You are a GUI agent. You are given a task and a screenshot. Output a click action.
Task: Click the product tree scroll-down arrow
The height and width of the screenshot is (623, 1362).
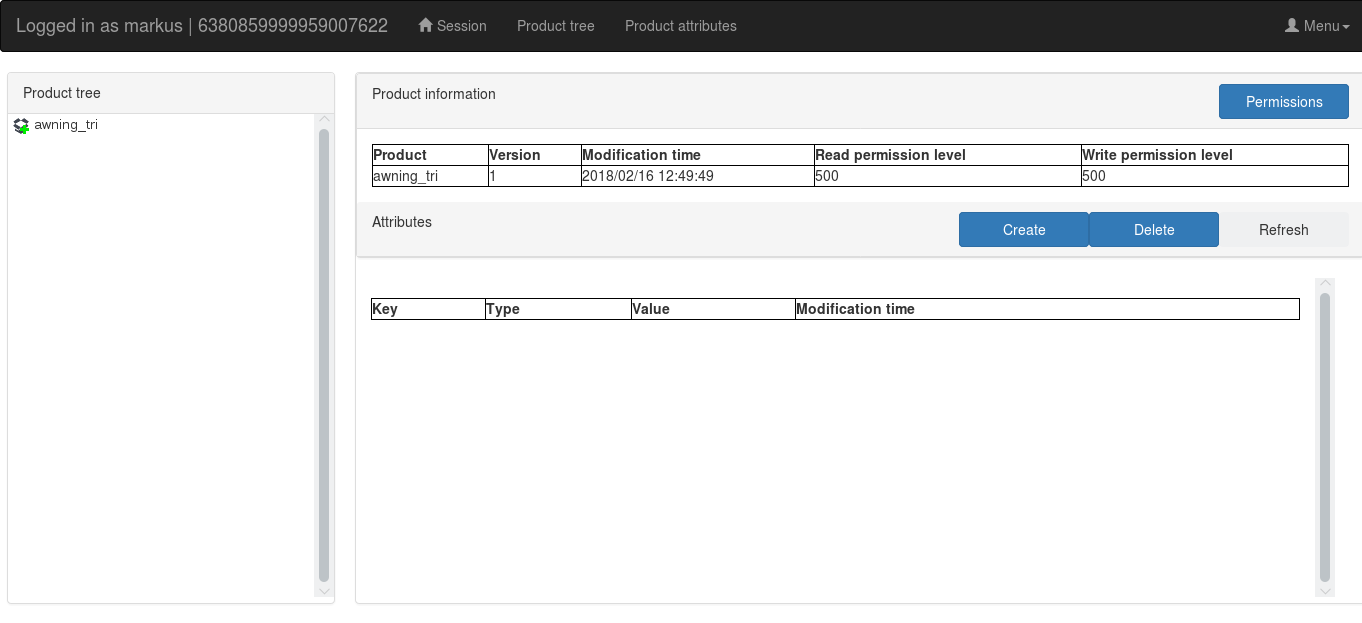324,590
